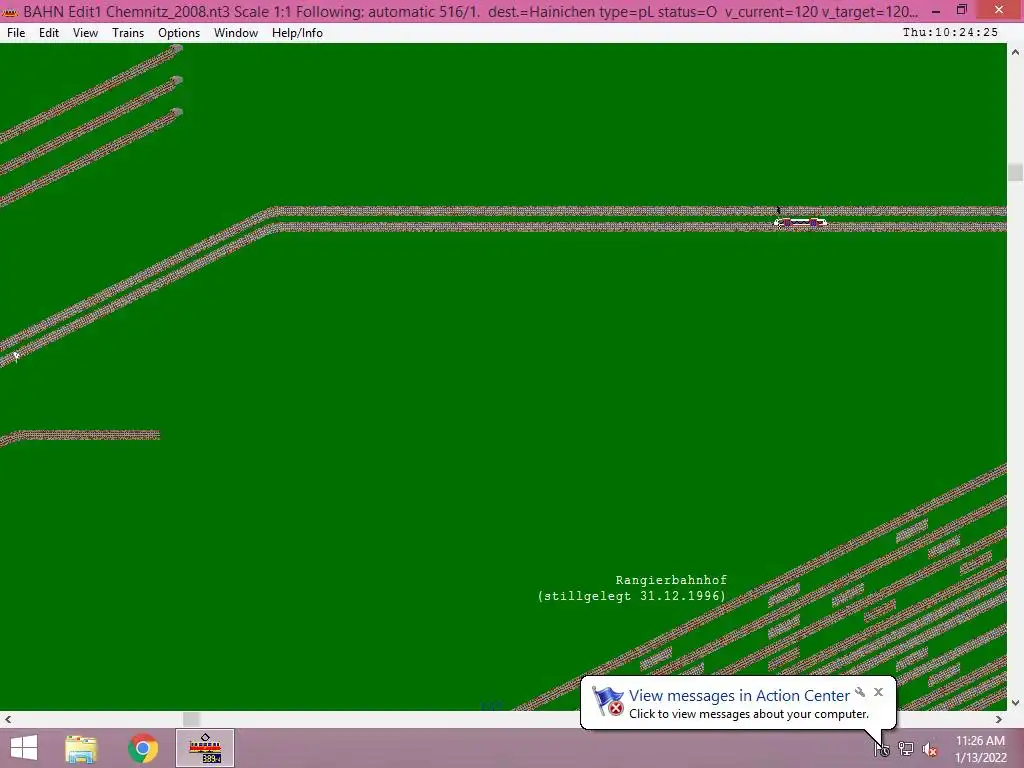Viewport: 1024px width, 768px height.
Task: Open the Edit menu
Action: pyautogui.click(x=49, y=33)
